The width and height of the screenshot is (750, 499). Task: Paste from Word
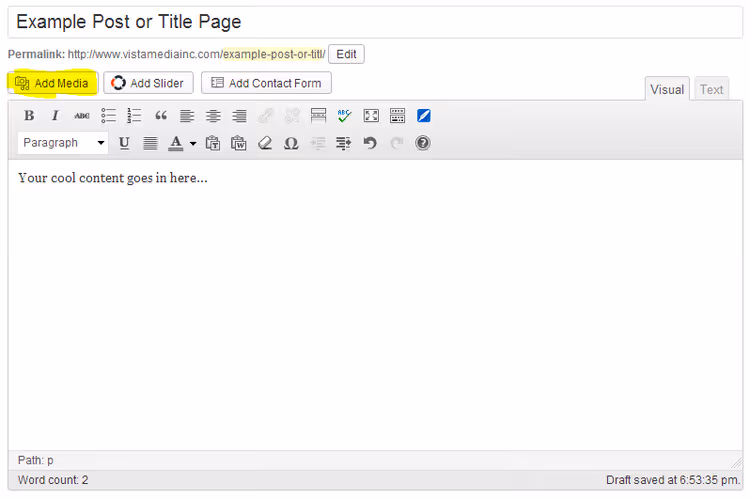(x=239, y=143)
